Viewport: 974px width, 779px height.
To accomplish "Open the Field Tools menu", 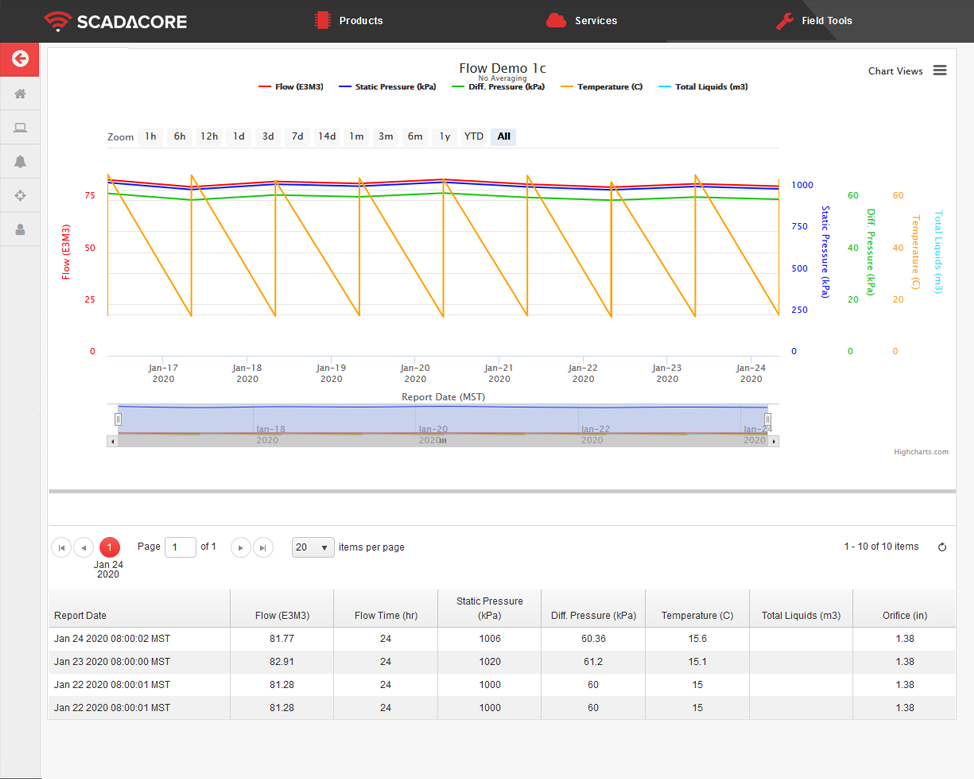I will point(814,20).
